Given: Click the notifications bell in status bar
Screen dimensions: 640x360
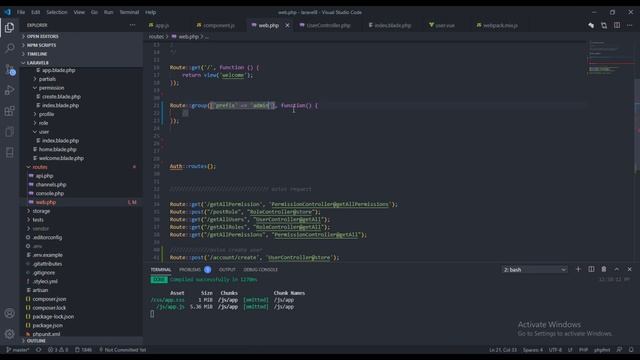Looking at the screenshot, I should click(x=631, y=350).
